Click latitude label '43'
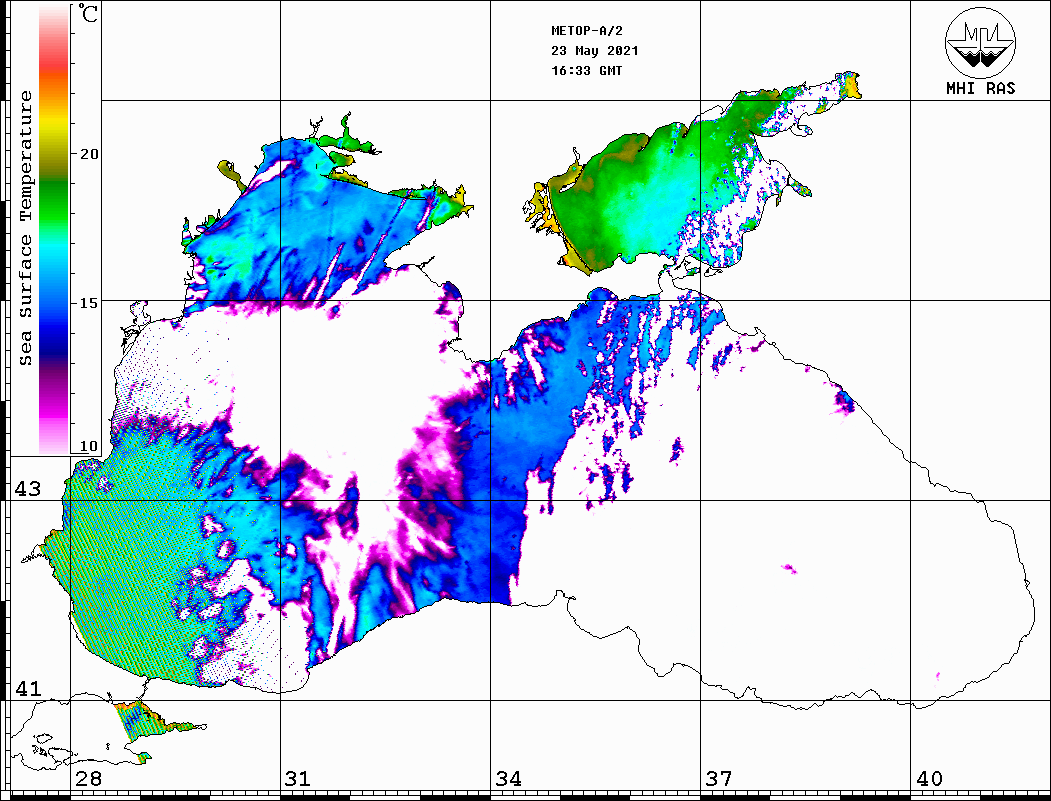This screenshot has width=1051, height=801. coord(28,489)
